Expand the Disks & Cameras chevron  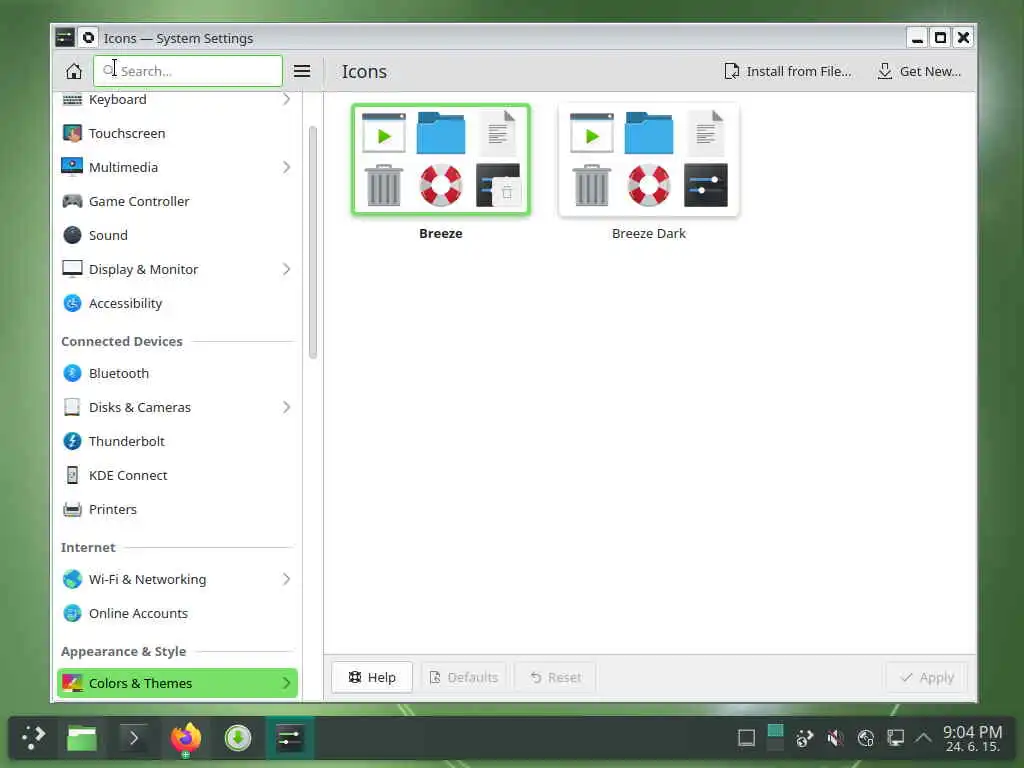tap(286, 407)
